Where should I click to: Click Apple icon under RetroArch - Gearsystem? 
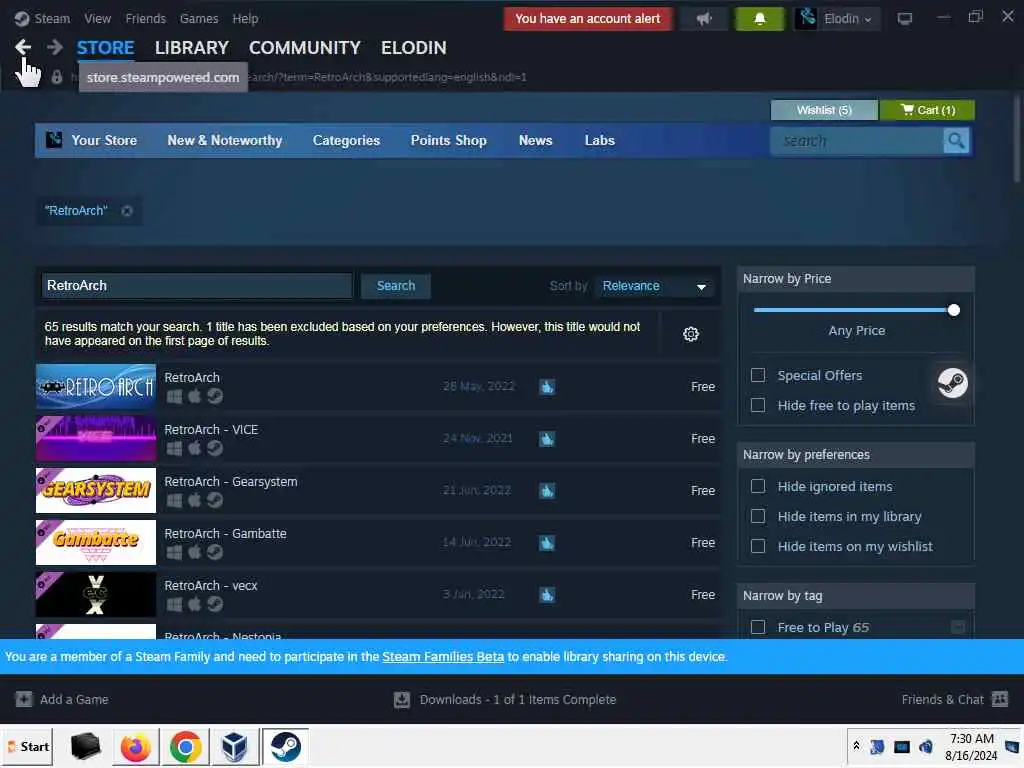tap(195, 500)
